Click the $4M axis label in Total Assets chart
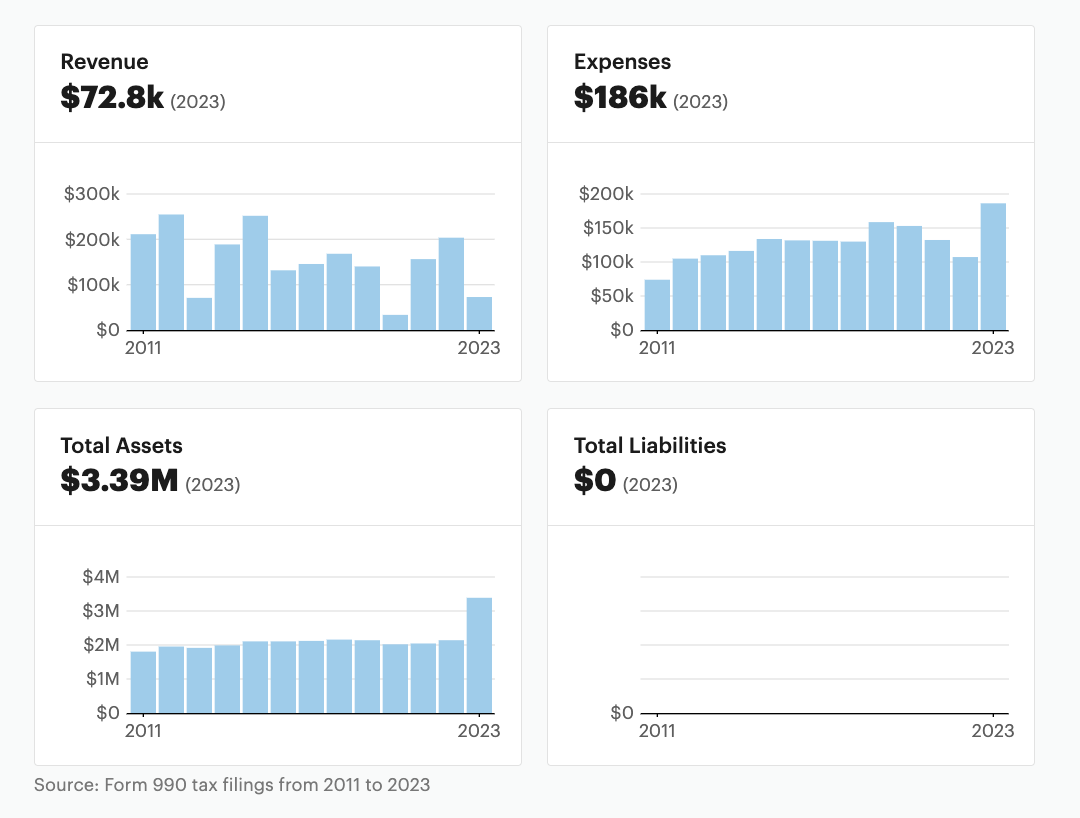 (x=100, y=577)
